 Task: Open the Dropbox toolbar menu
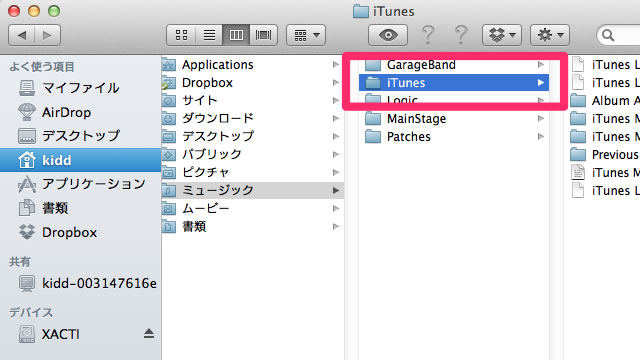tap(502, 35)
